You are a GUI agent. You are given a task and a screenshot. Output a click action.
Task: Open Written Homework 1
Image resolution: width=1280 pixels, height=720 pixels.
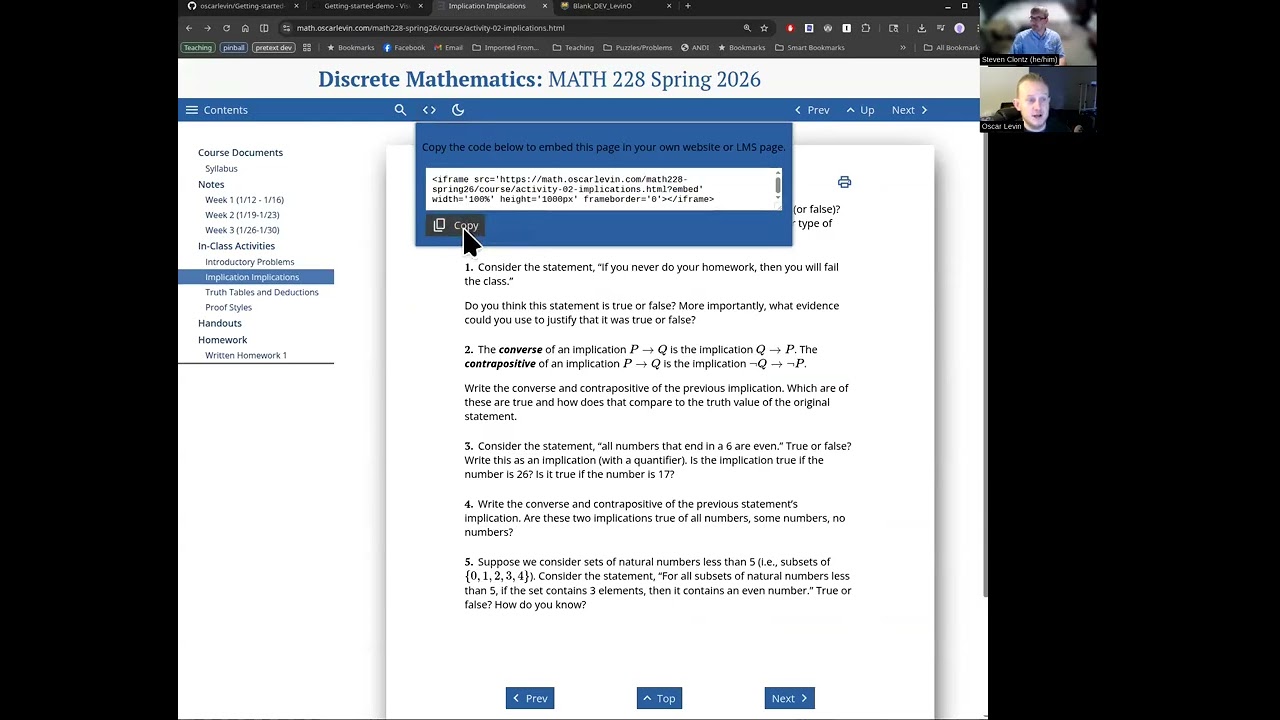(x=245, y=355)
